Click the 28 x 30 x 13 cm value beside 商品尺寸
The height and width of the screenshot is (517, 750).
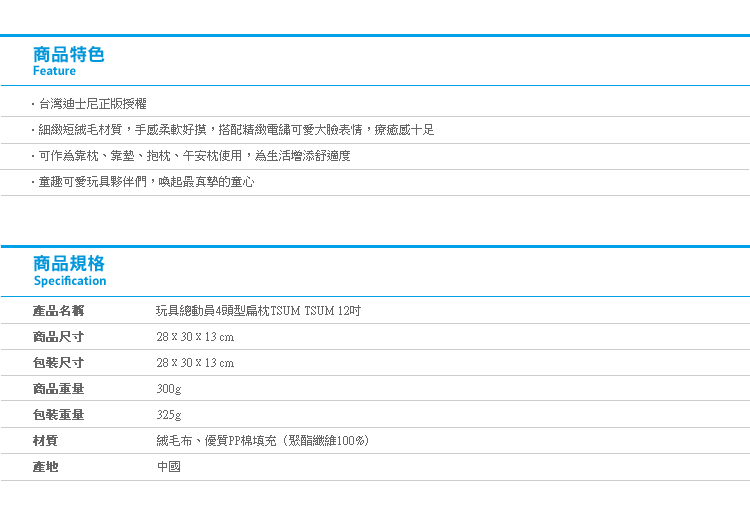pos(195,337)
